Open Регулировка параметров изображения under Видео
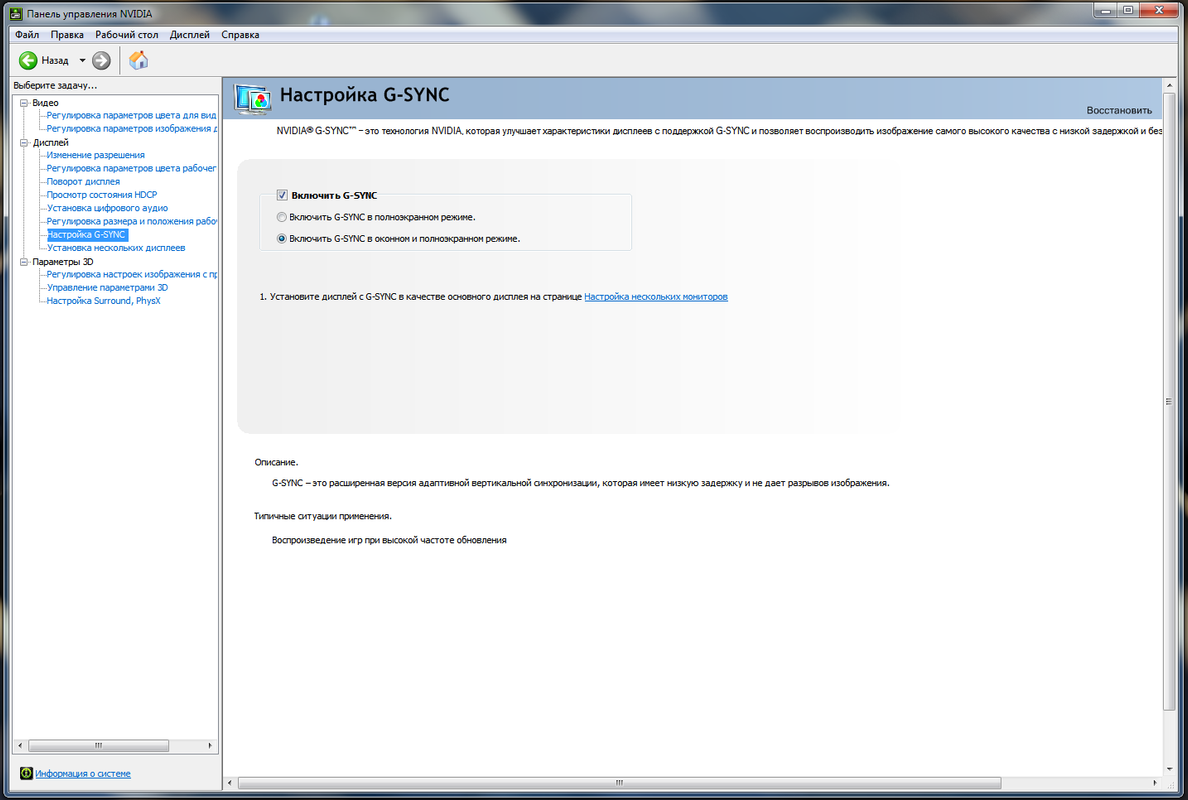1188x800 pixels. point(132,129)
